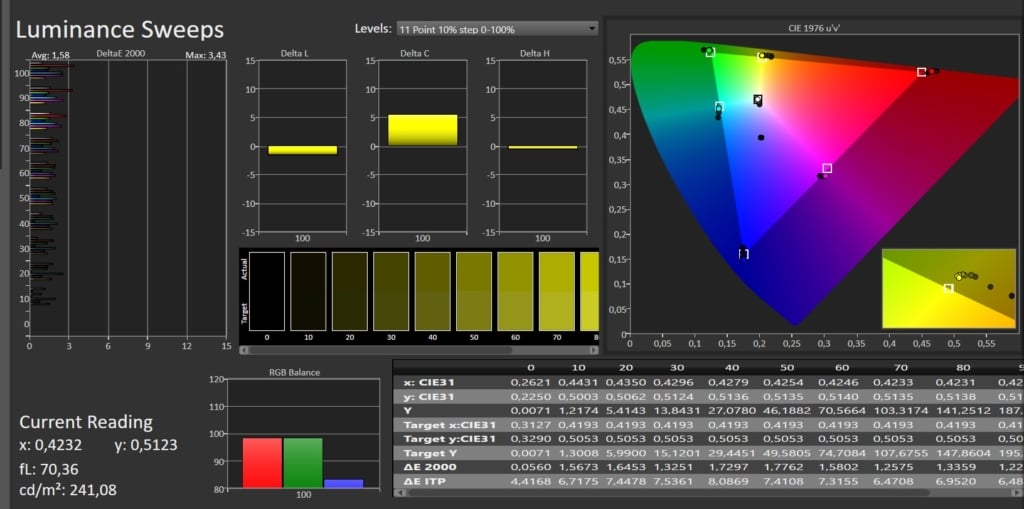Click the 'fL: 70,36' current reading

47,469
